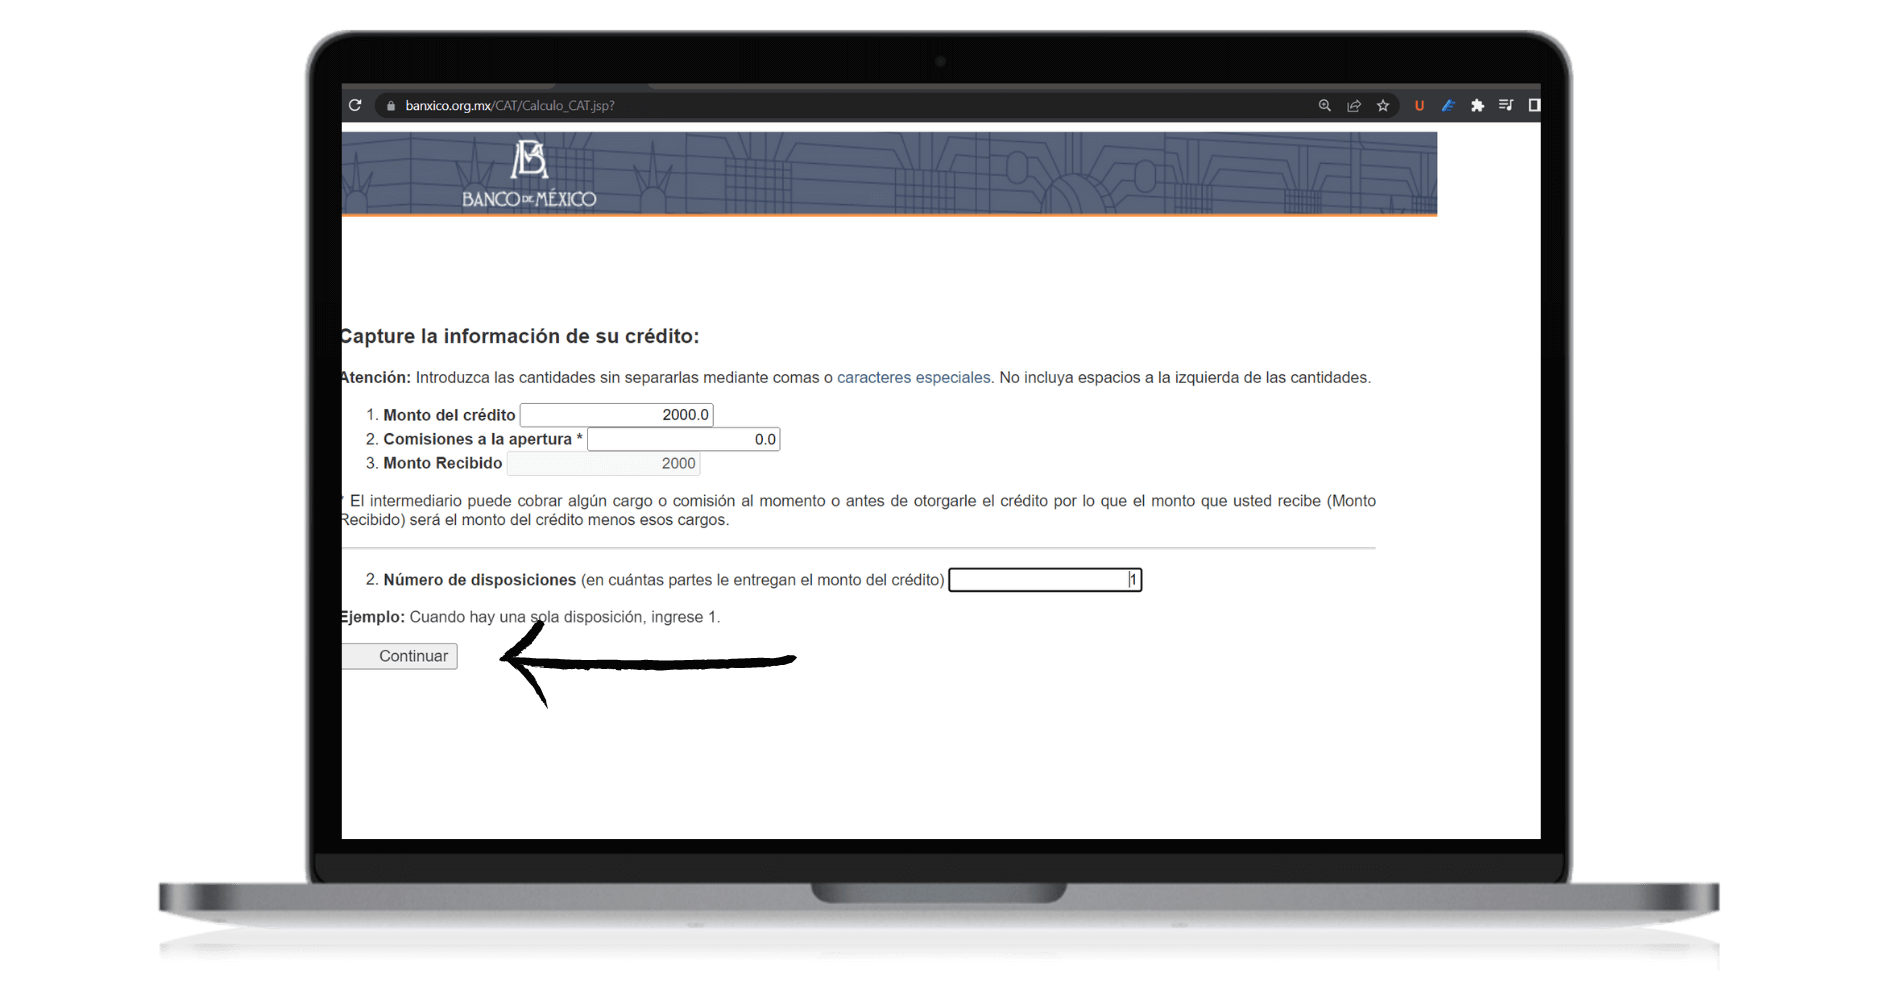The height and width of the screenshot is (1000, 1878).
Task: Open the 'caracteres especiales' link
Action: [913, 377]
